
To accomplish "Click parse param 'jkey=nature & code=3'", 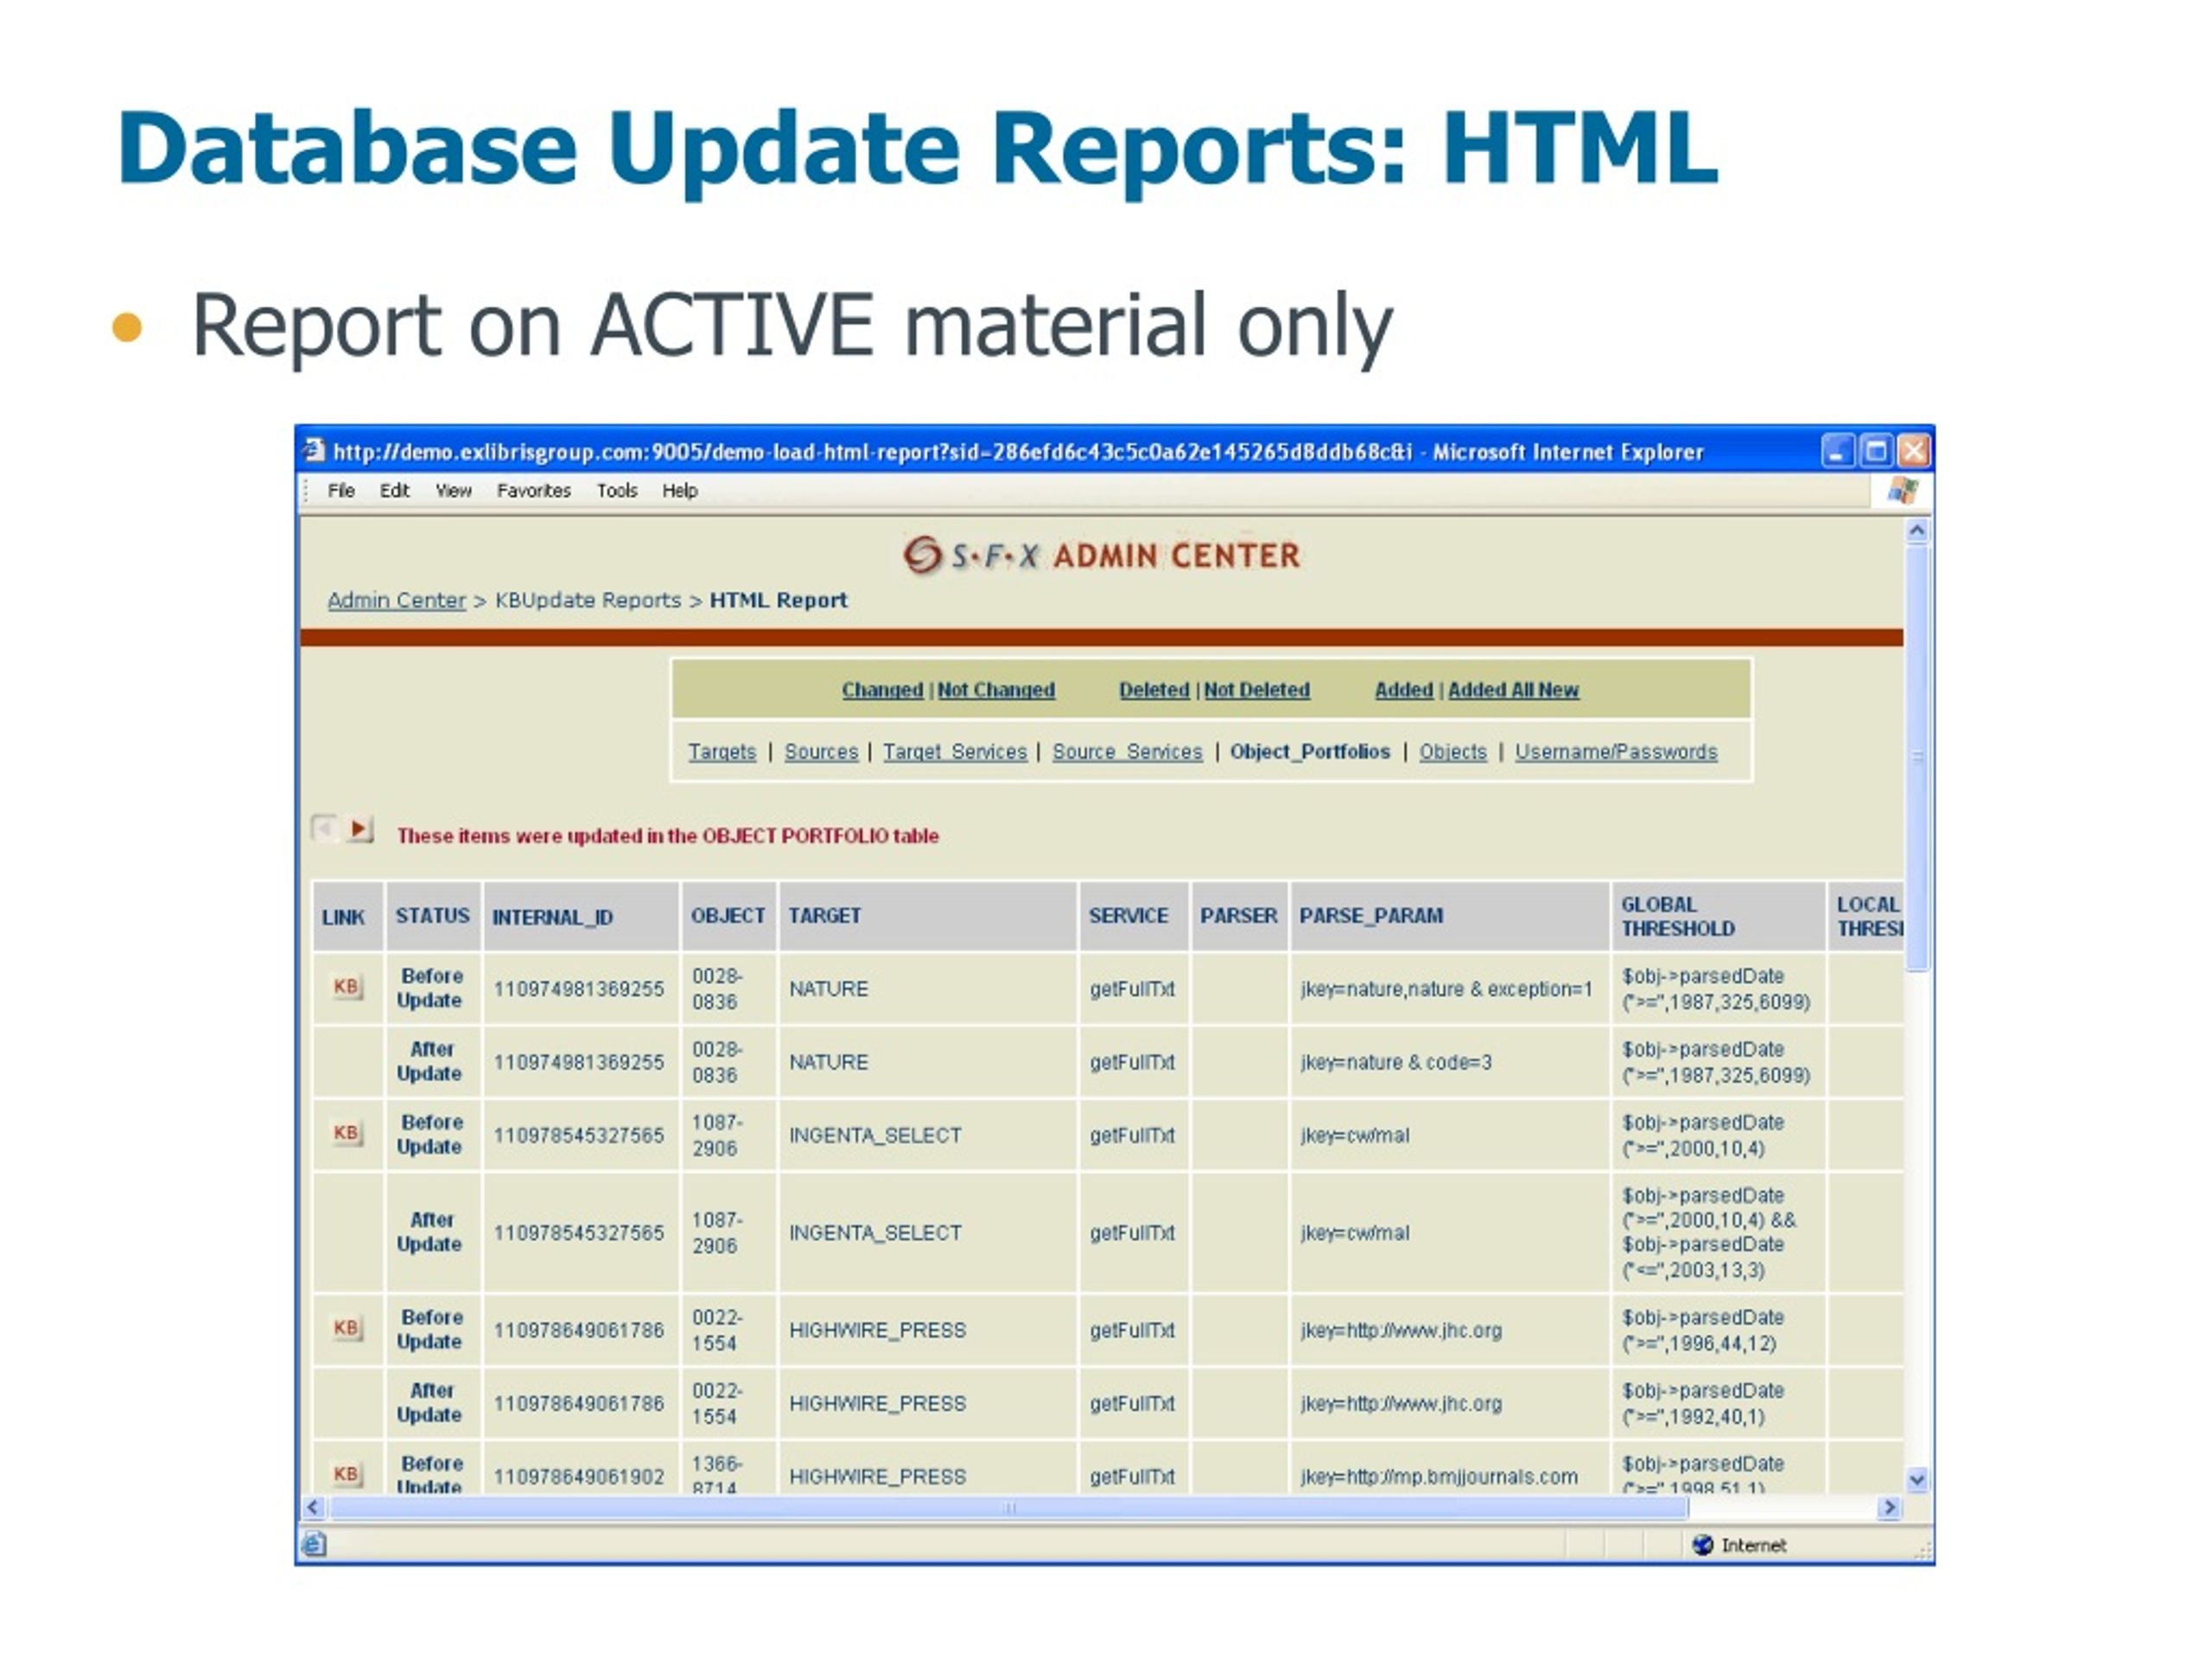I will [1396, 1062].
